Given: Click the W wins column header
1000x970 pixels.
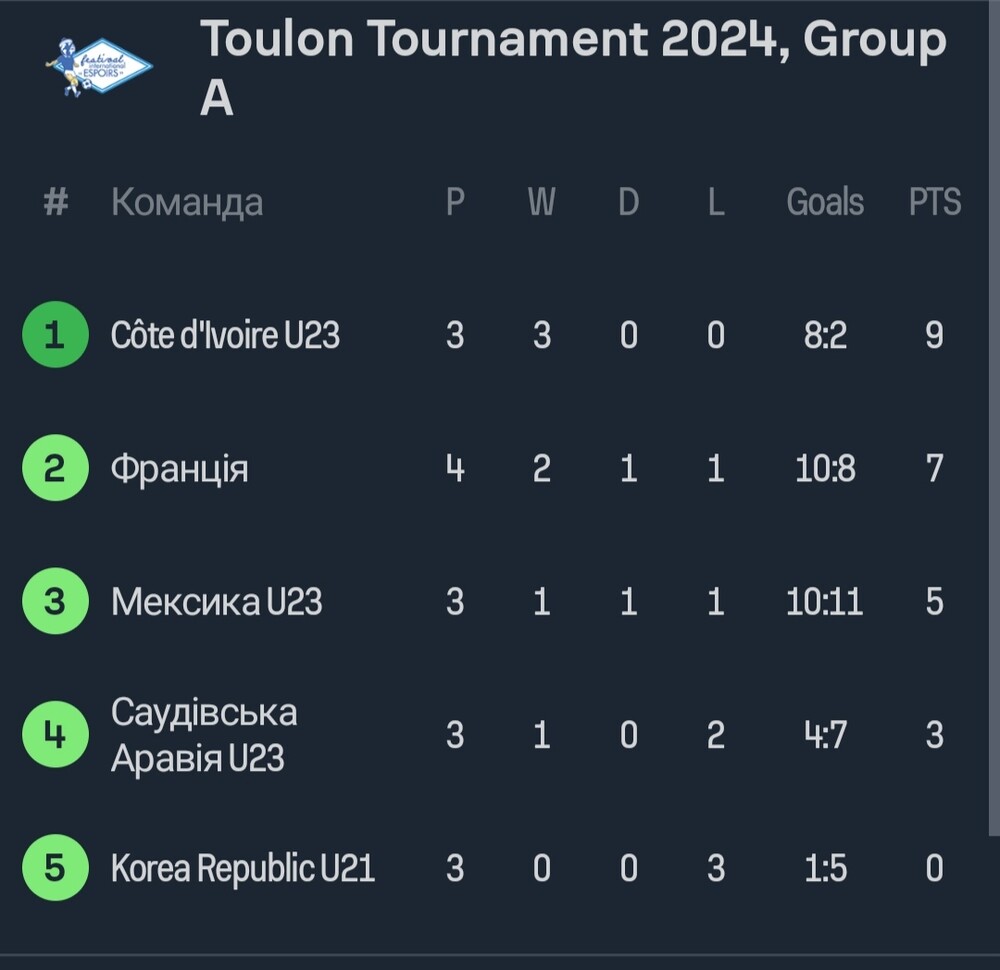Looking at the screenshot, I should 541,202.
